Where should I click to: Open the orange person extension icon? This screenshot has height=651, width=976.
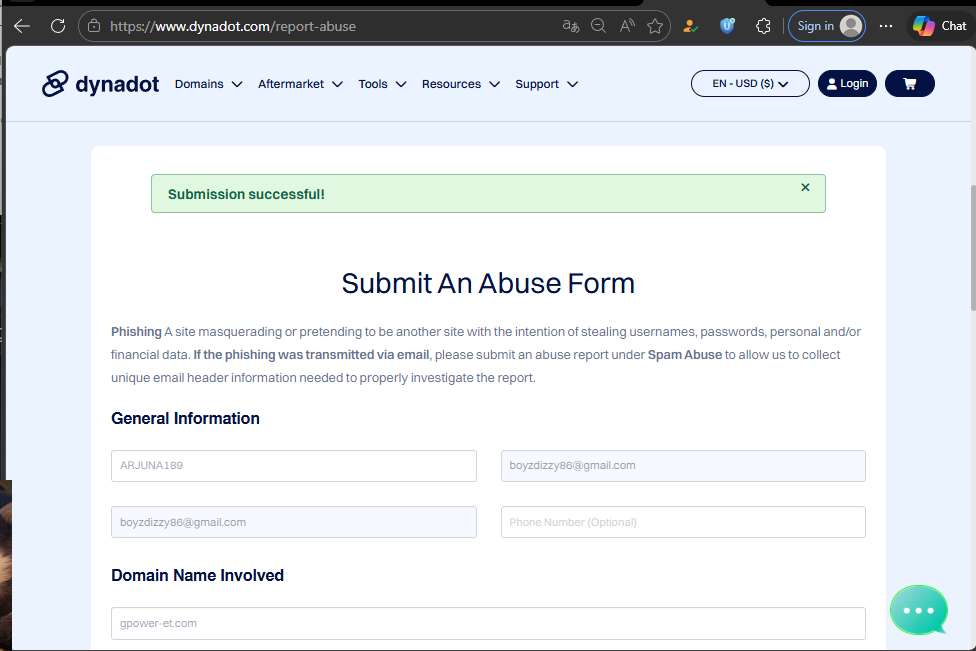pos(690,26)
